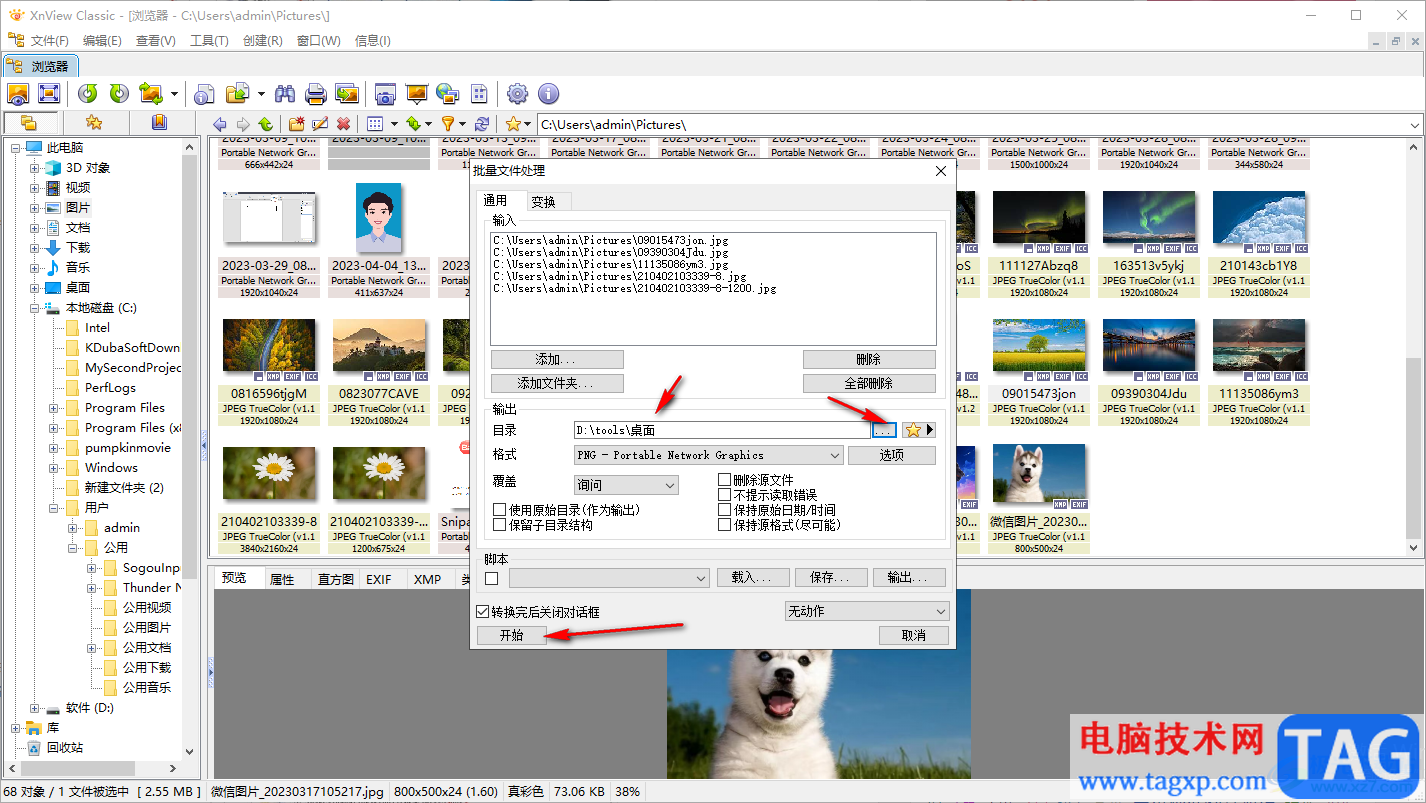Click the 开始 button
The height and width of the screenshot is (803, 1426).
tap(511, 636)
